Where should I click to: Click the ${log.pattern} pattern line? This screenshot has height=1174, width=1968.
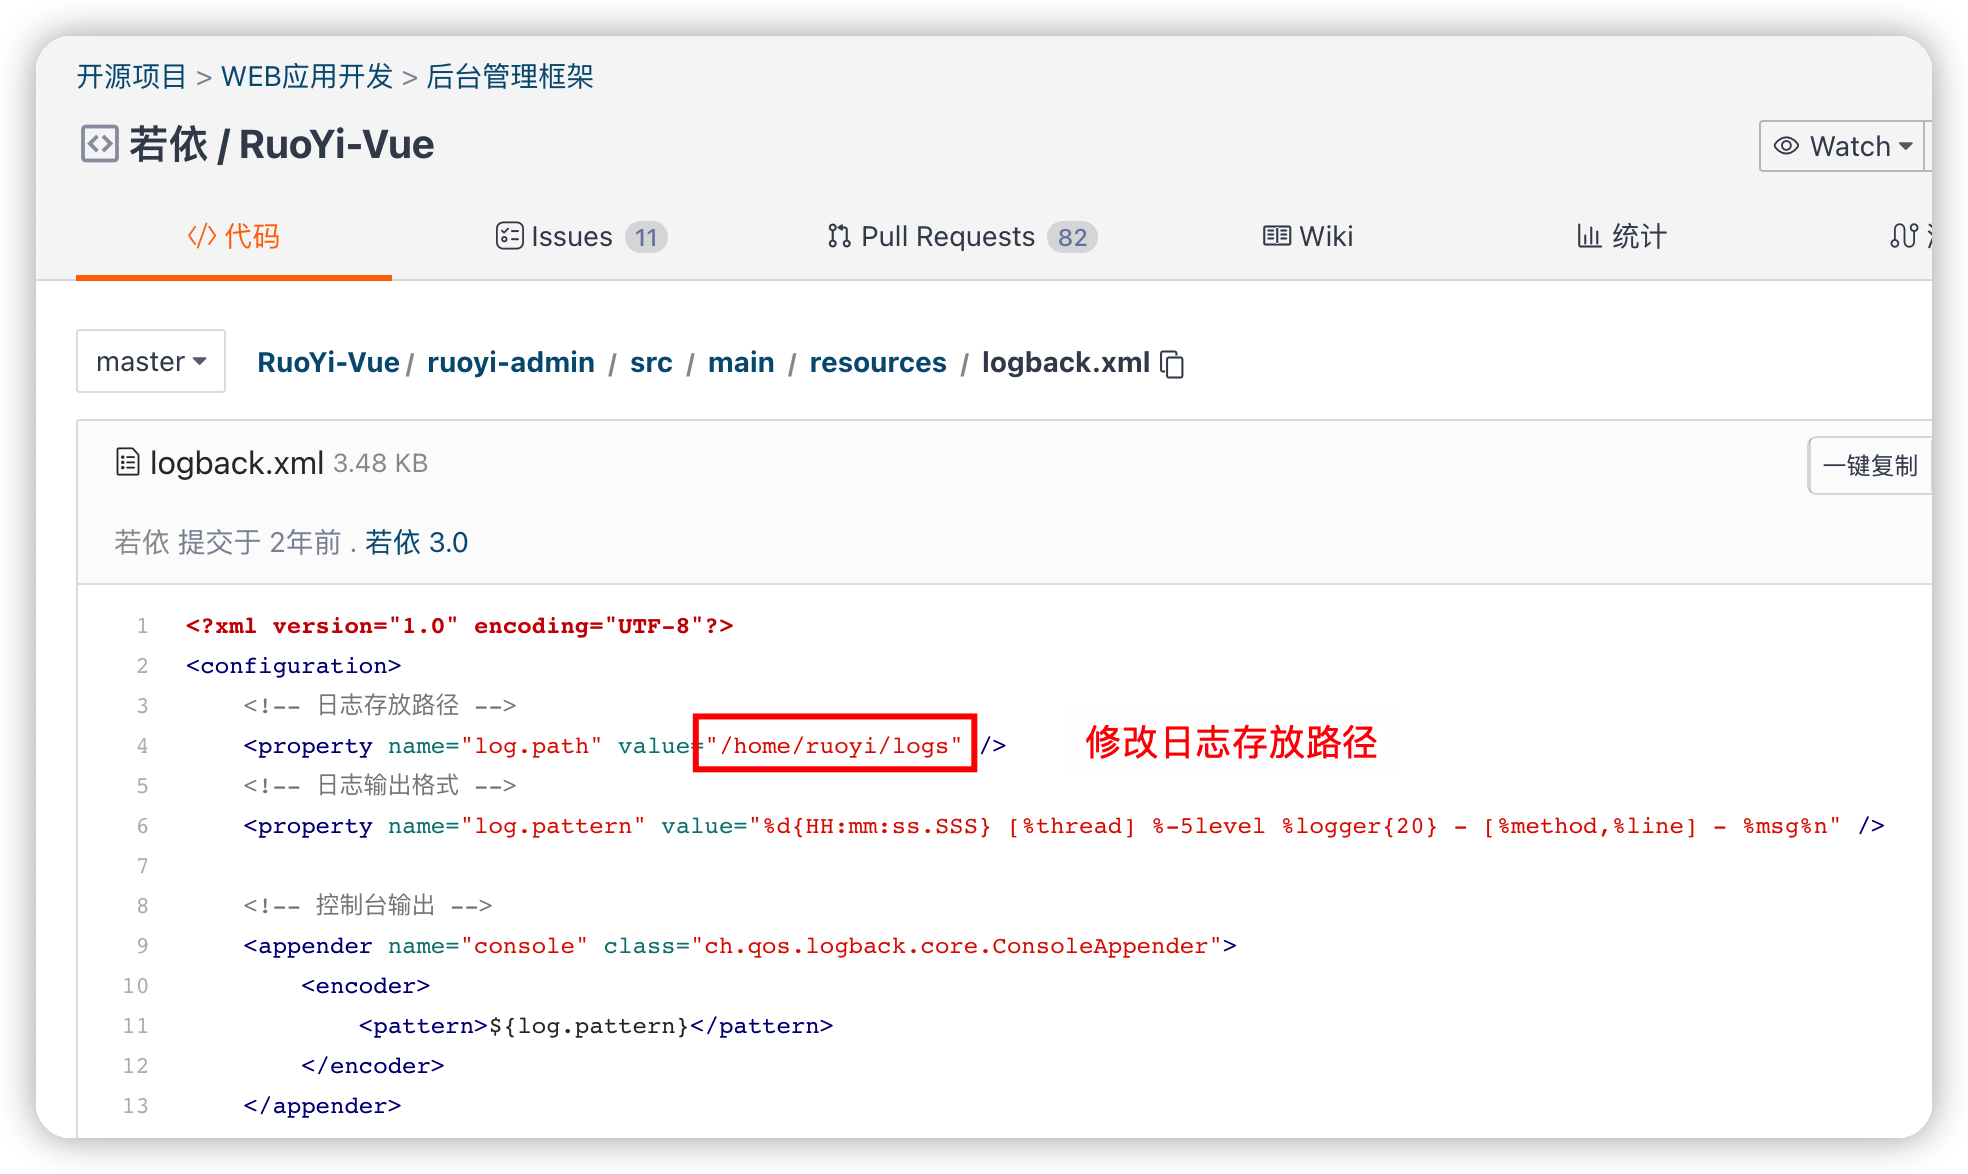[596, 1026]
